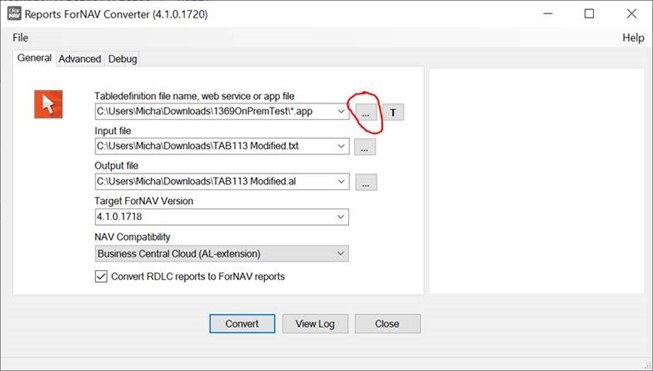Open the Help menu
The width and height of the screenshot is (653, 371).
click(x=633, y=38)
